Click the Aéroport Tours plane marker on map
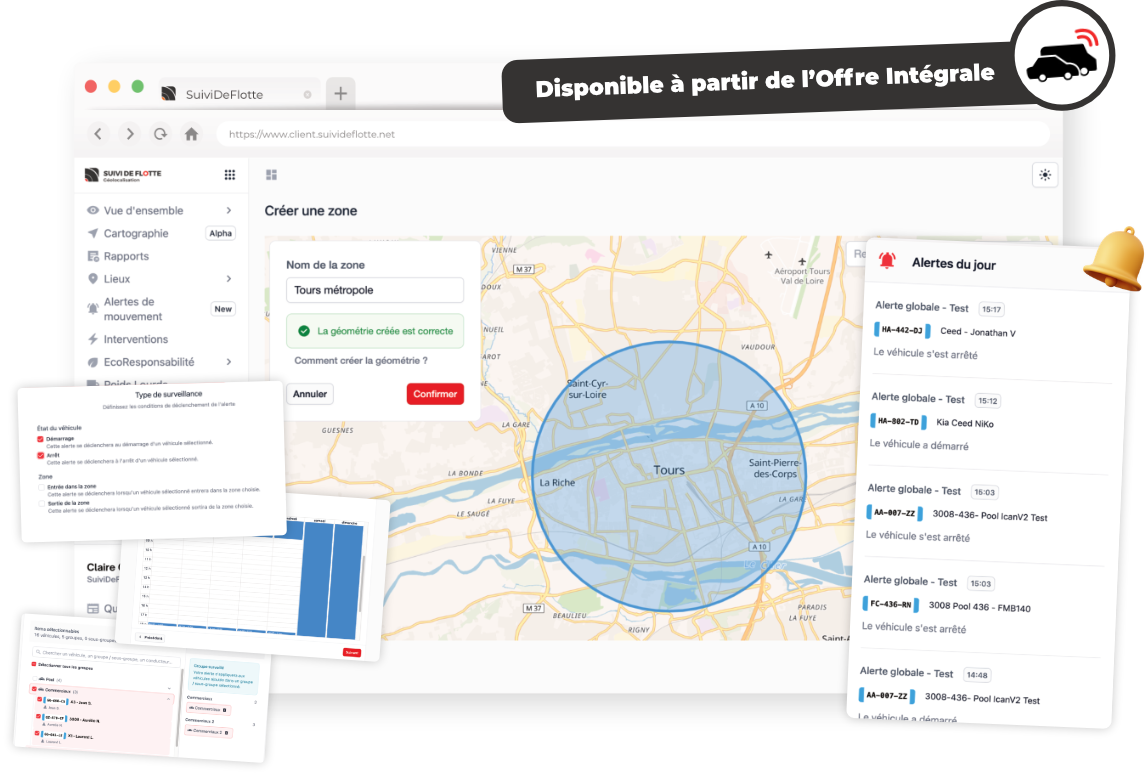Image resolution: width=1146 pixels, height=776 pixels. tap(802, 261)
